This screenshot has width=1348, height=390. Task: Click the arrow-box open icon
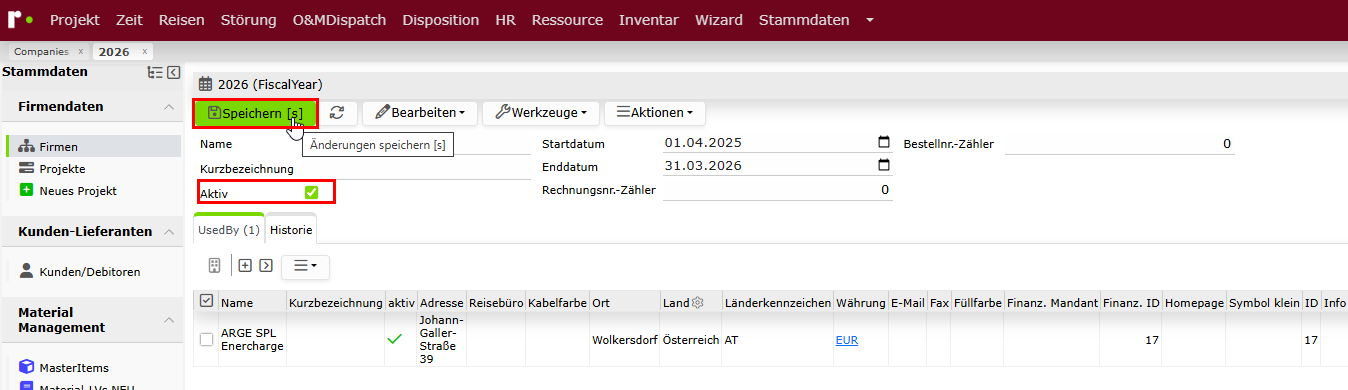265,265
